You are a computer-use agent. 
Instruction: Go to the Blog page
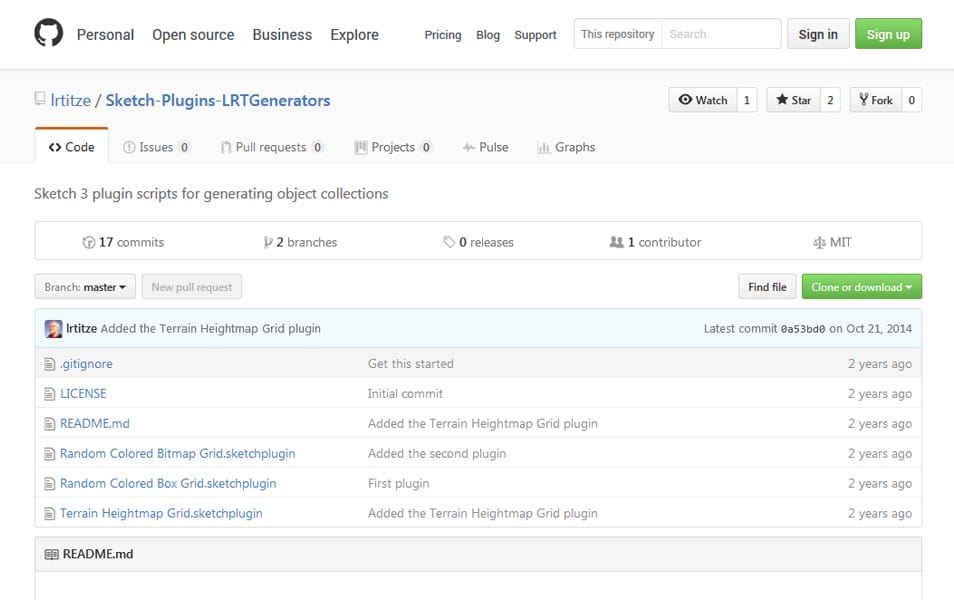(x=488, y=35)
